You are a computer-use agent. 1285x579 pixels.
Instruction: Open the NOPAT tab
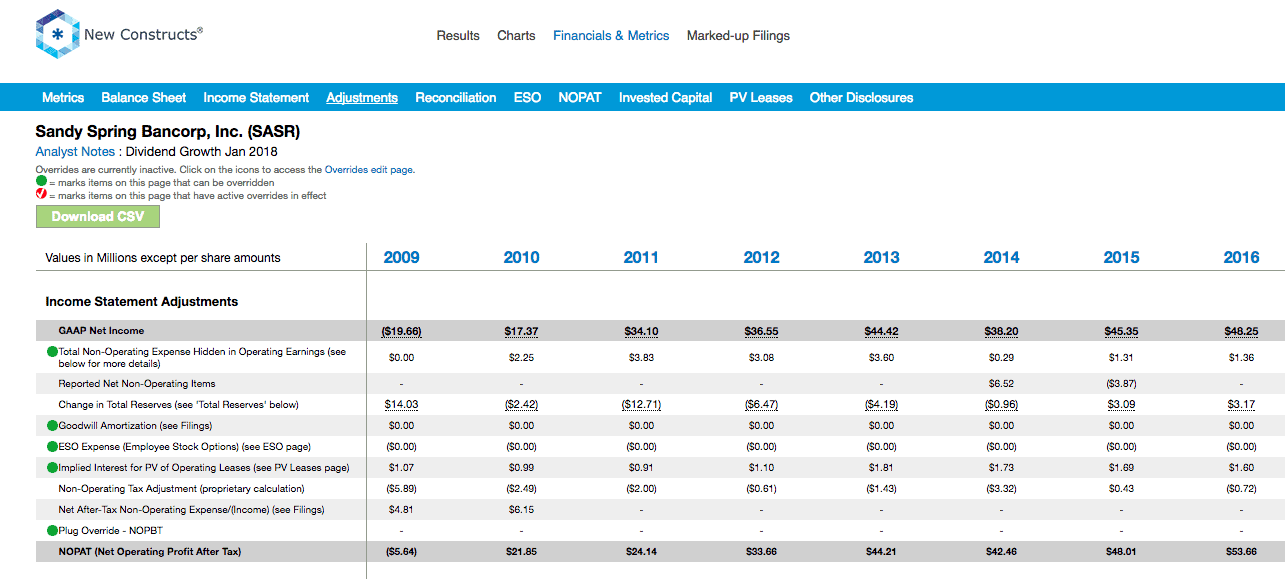pyautogui.click(x=580, y=98)
